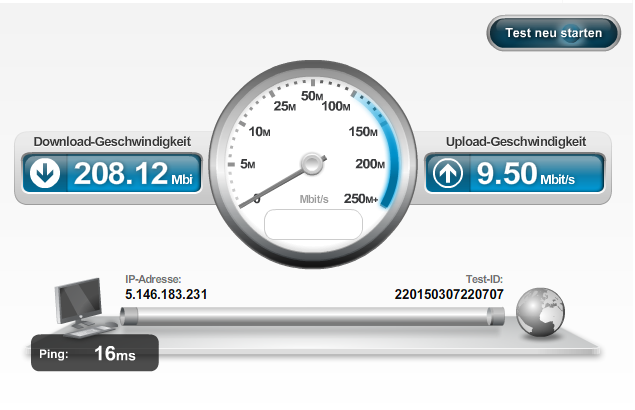This screenshot has height=410, width=635.
Task: Select the IP address 5.146.183.231
Action: click(x=166, y=294)
